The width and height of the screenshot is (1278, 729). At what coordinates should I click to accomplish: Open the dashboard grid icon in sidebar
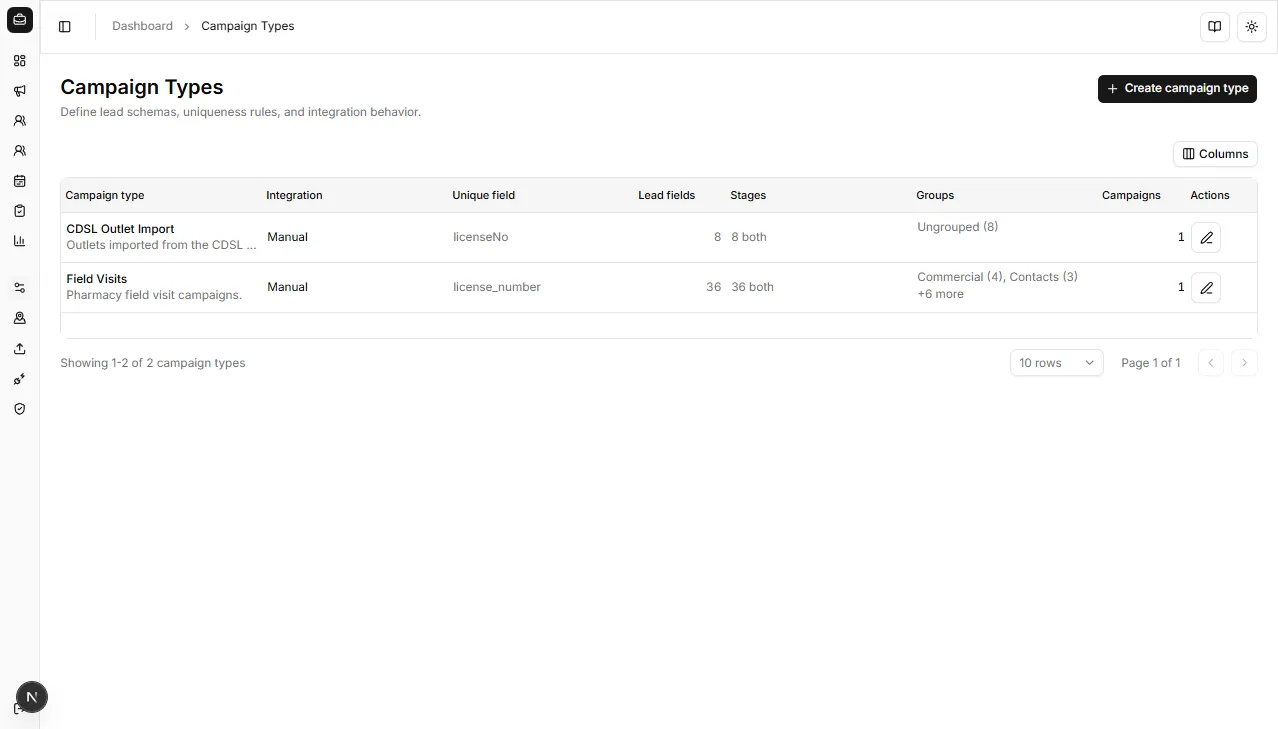[19, 61]
